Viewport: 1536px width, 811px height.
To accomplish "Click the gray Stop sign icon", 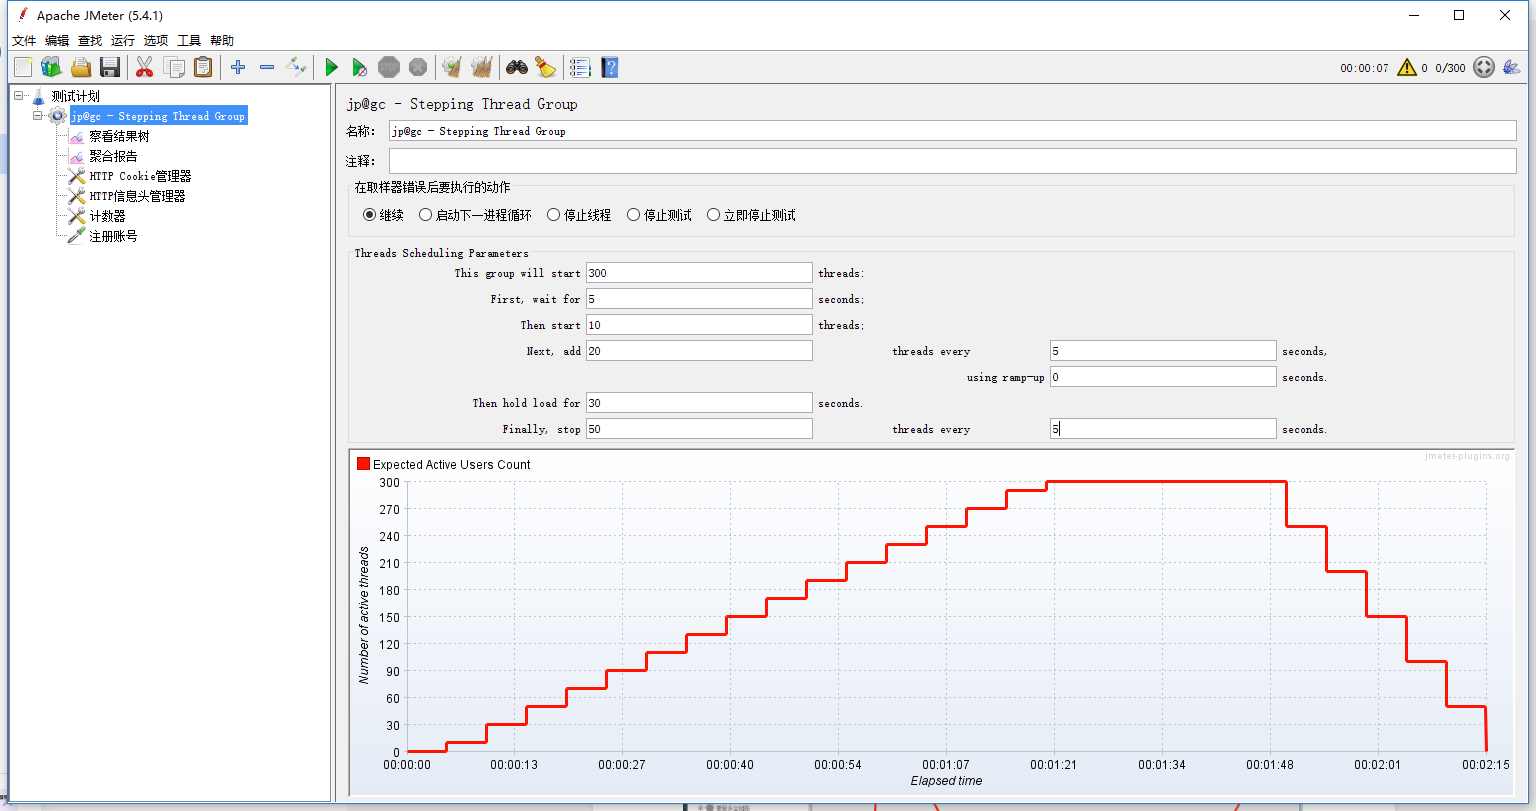I will click(389, 67).
